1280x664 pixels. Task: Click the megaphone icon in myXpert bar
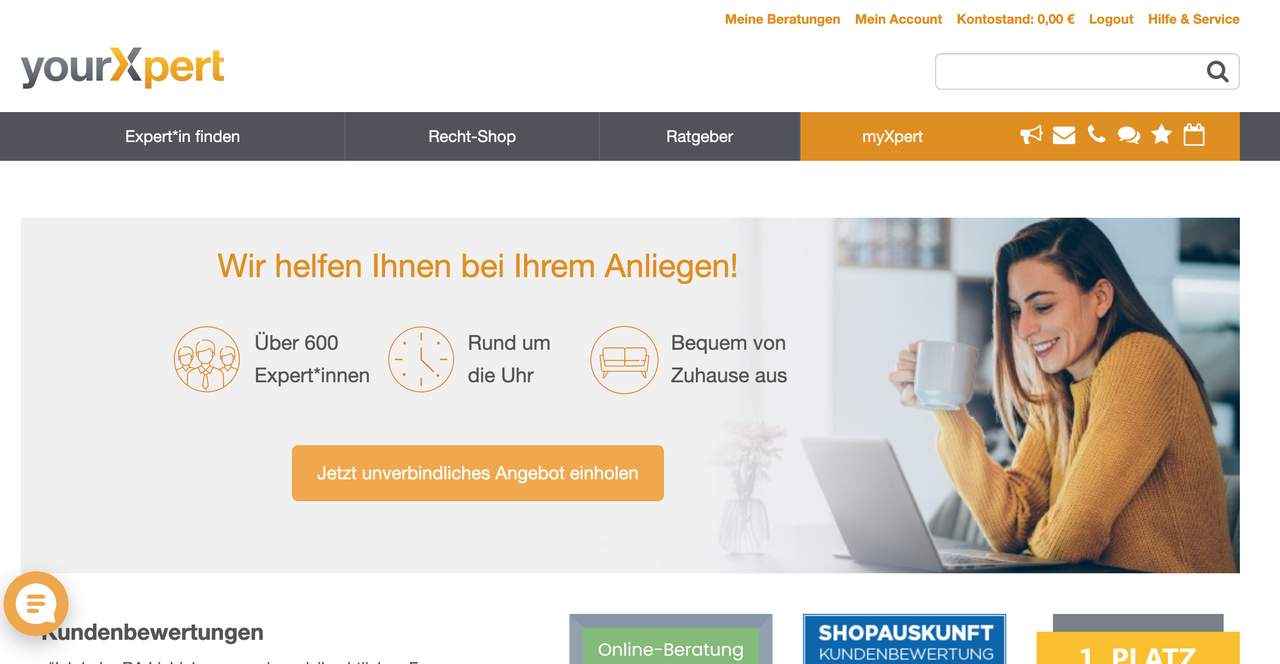click(1031, 135)
